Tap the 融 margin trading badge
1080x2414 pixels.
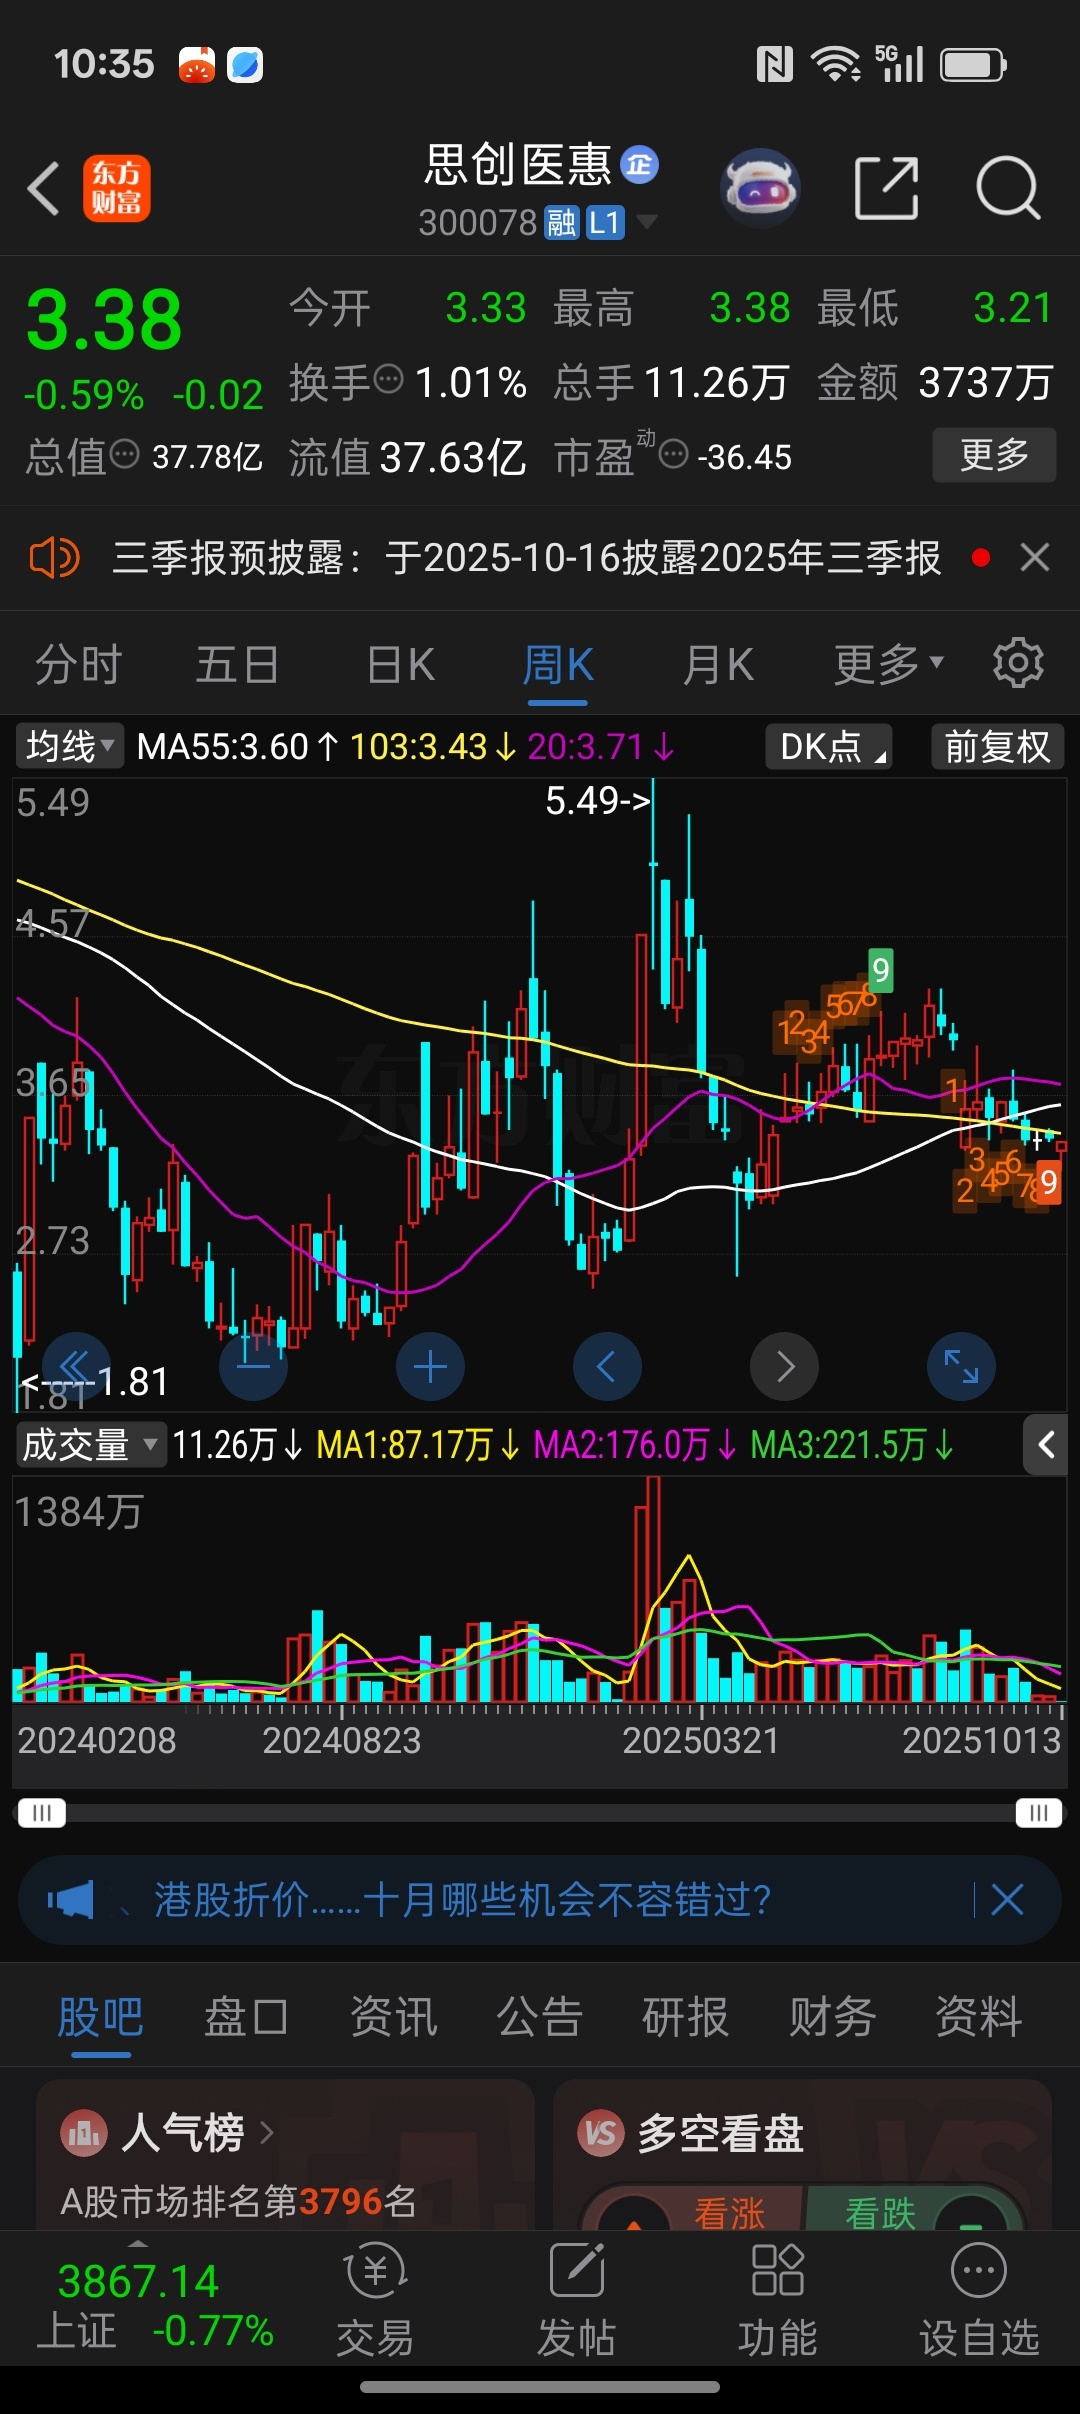(x=562, y=223)
